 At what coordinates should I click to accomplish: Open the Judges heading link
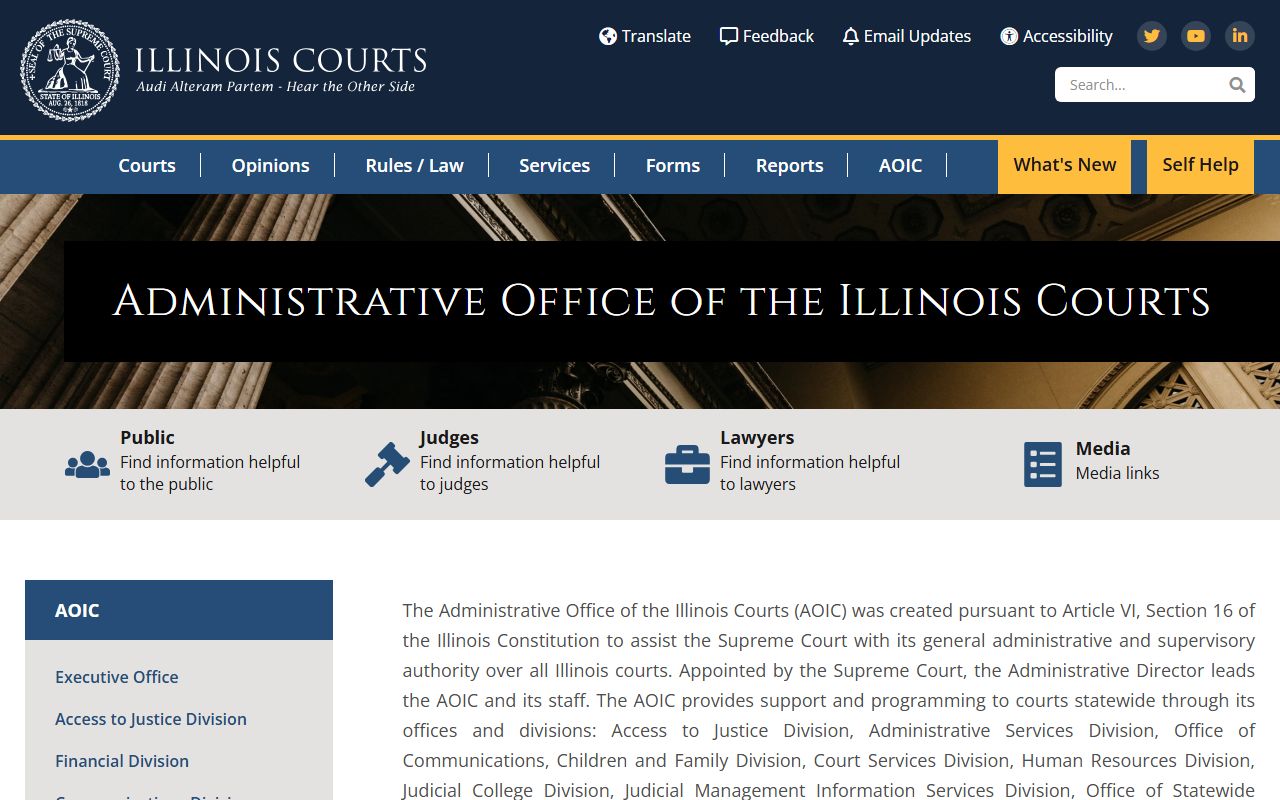(x=449, y=437)
